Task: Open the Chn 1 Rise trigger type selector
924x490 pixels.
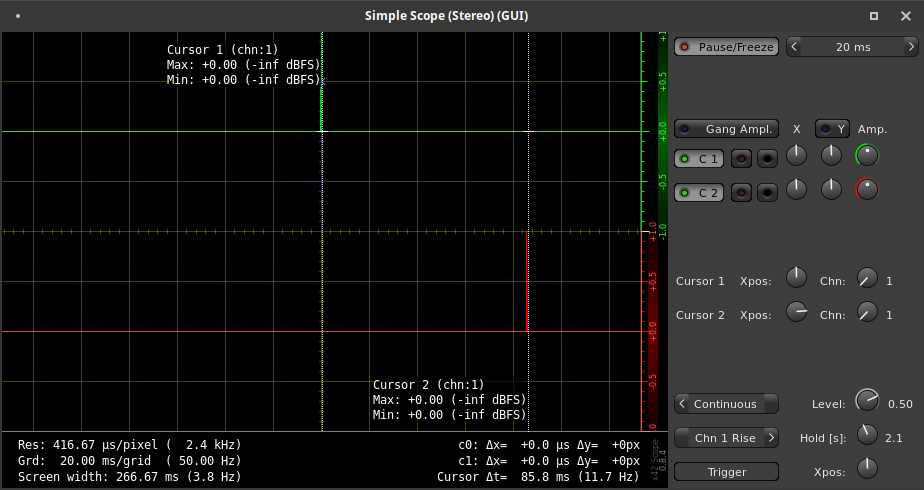Action: (726, 438)
